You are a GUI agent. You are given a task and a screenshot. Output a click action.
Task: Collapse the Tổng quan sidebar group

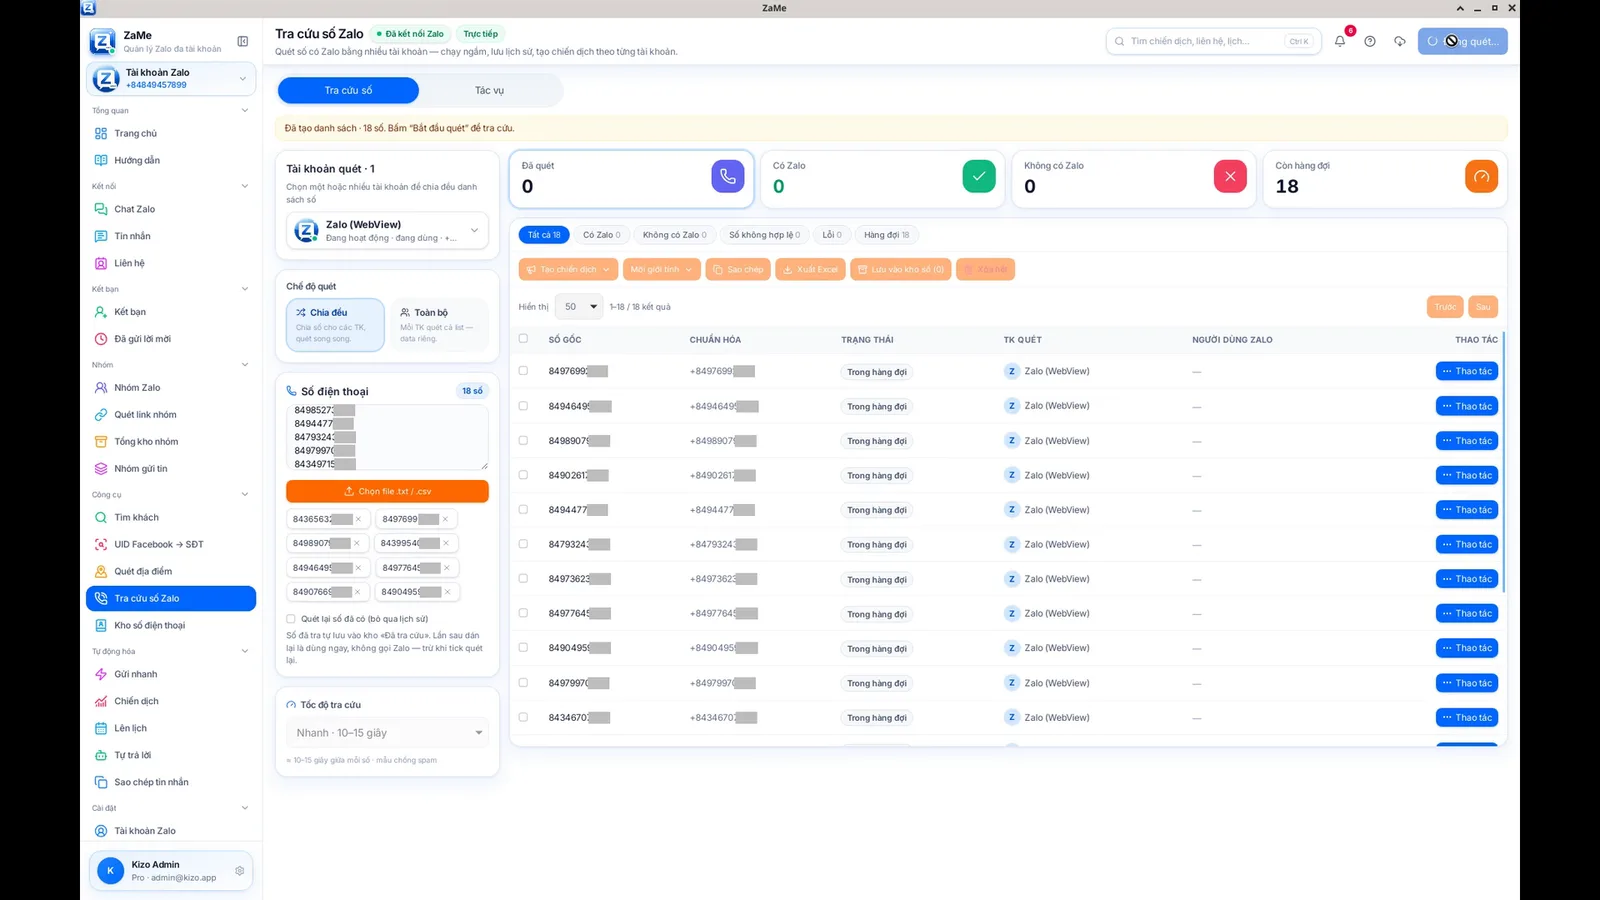[x=244, y=110]
